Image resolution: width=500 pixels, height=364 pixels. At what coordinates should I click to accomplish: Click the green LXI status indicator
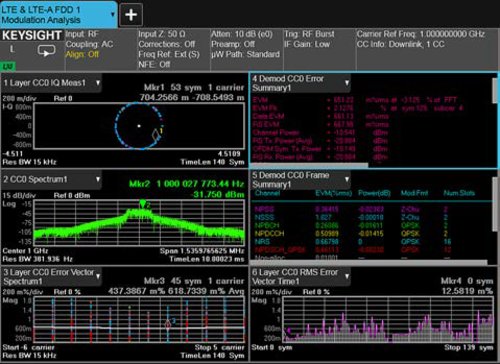click(x=8, y=66)
